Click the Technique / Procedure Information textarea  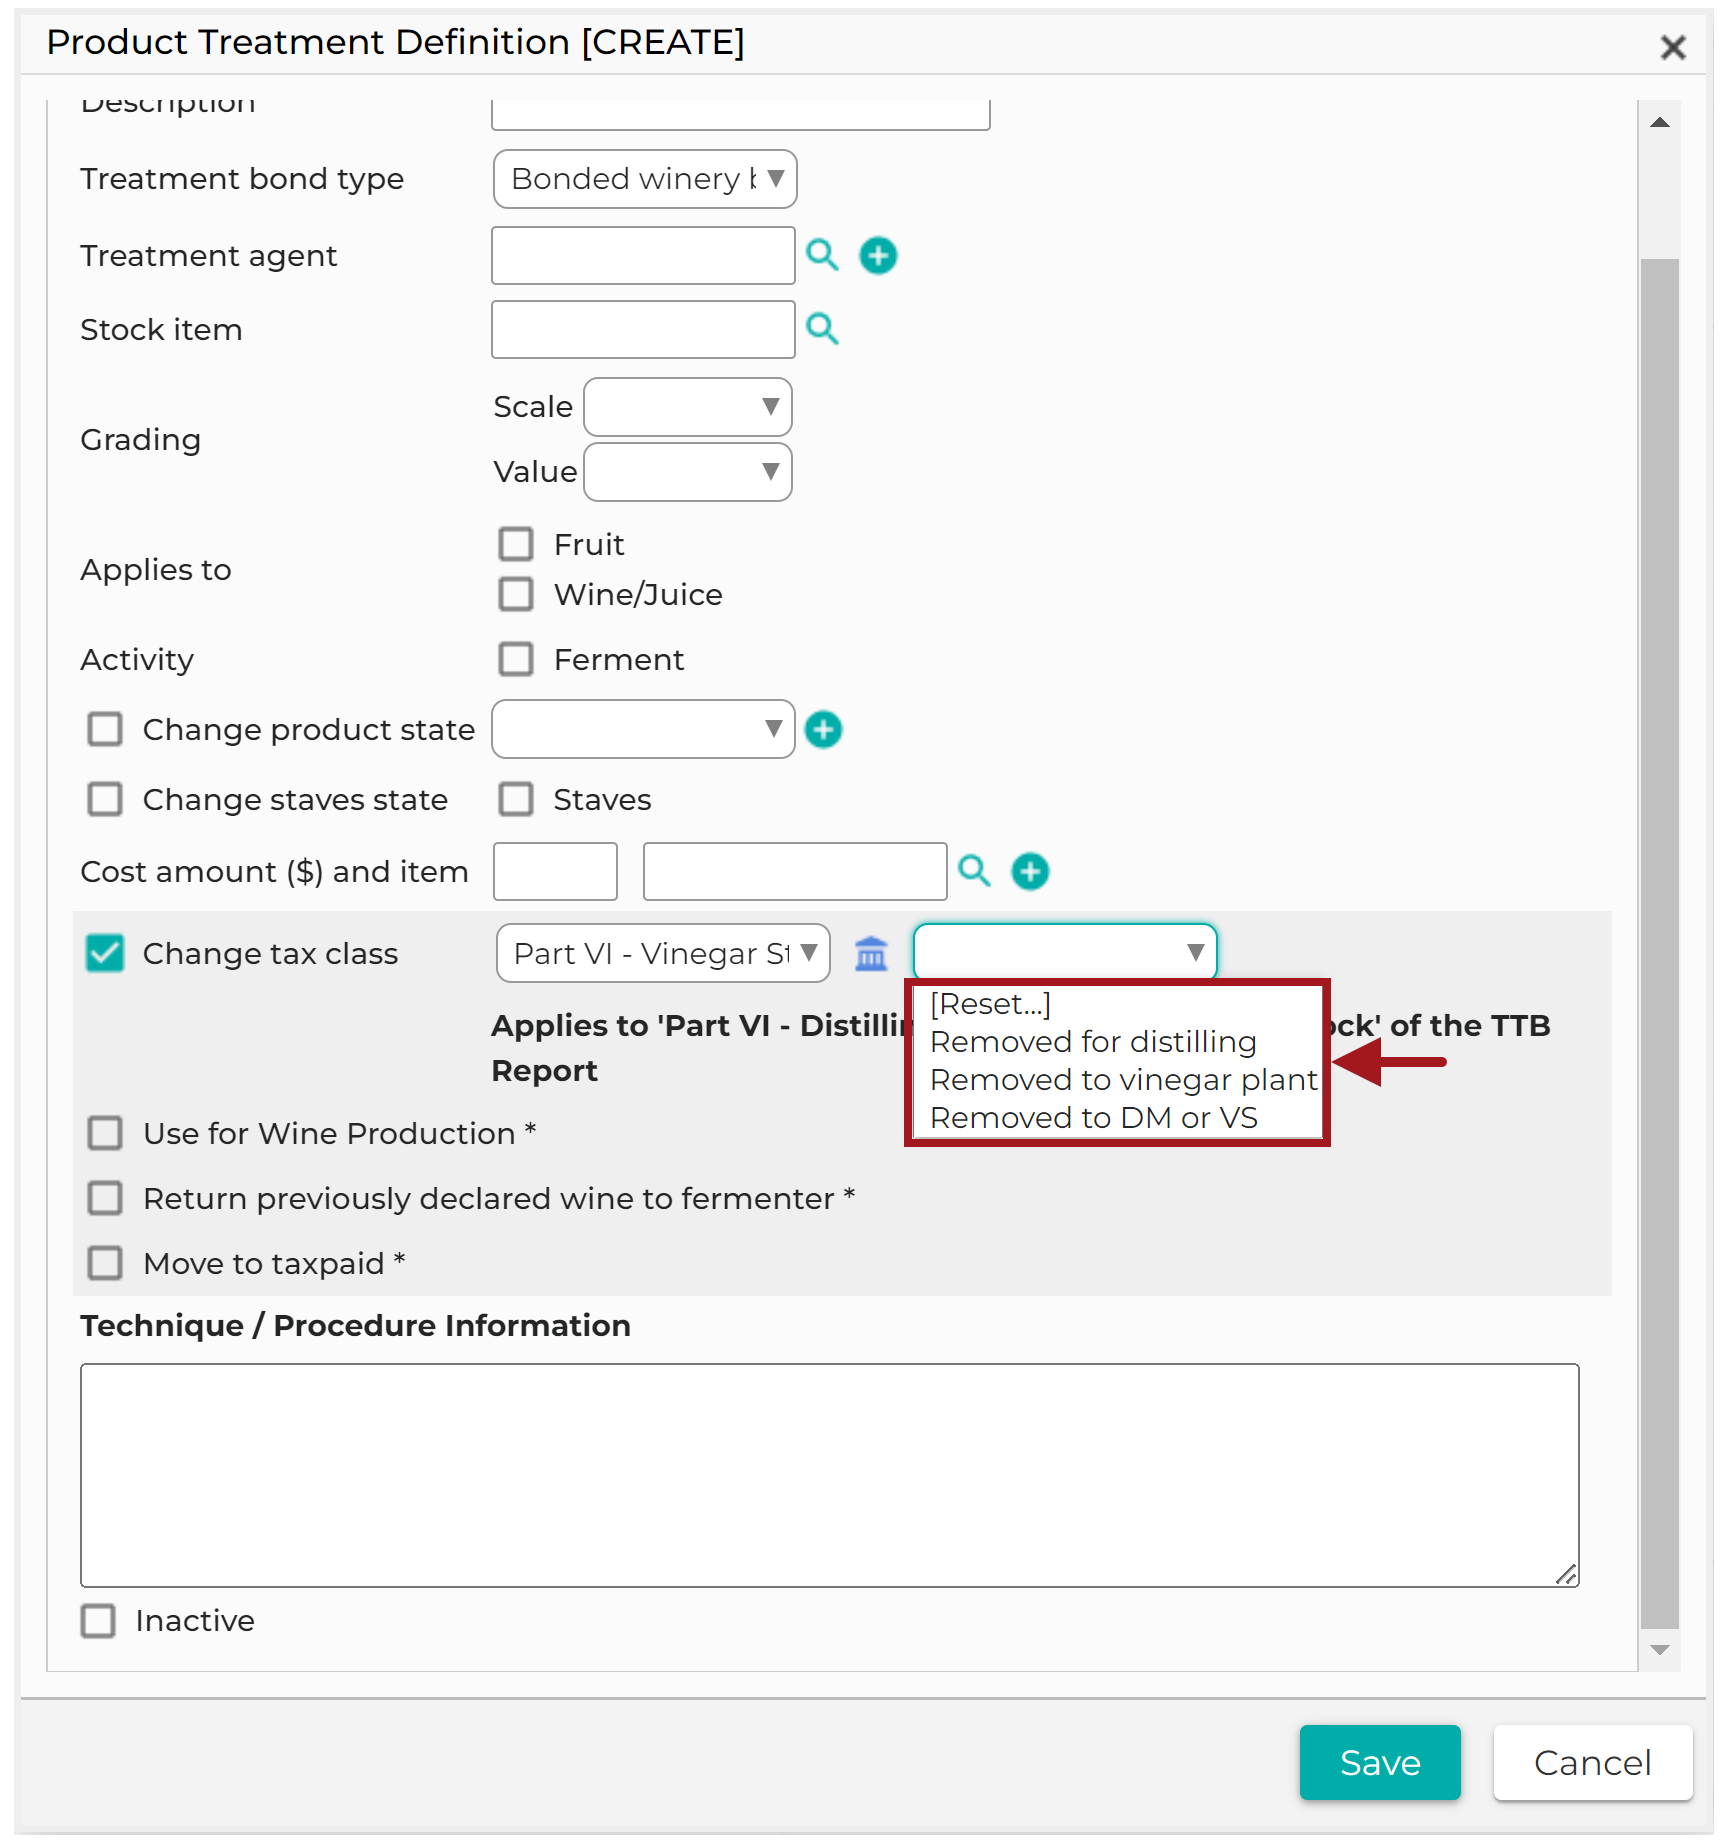tap(830, 1475)
